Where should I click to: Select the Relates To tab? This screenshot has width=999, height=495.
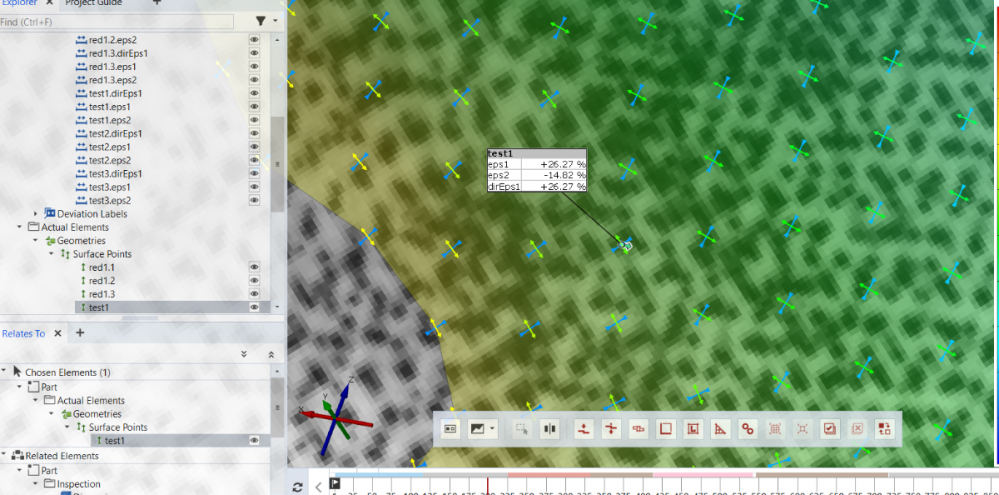pos(24,333)
